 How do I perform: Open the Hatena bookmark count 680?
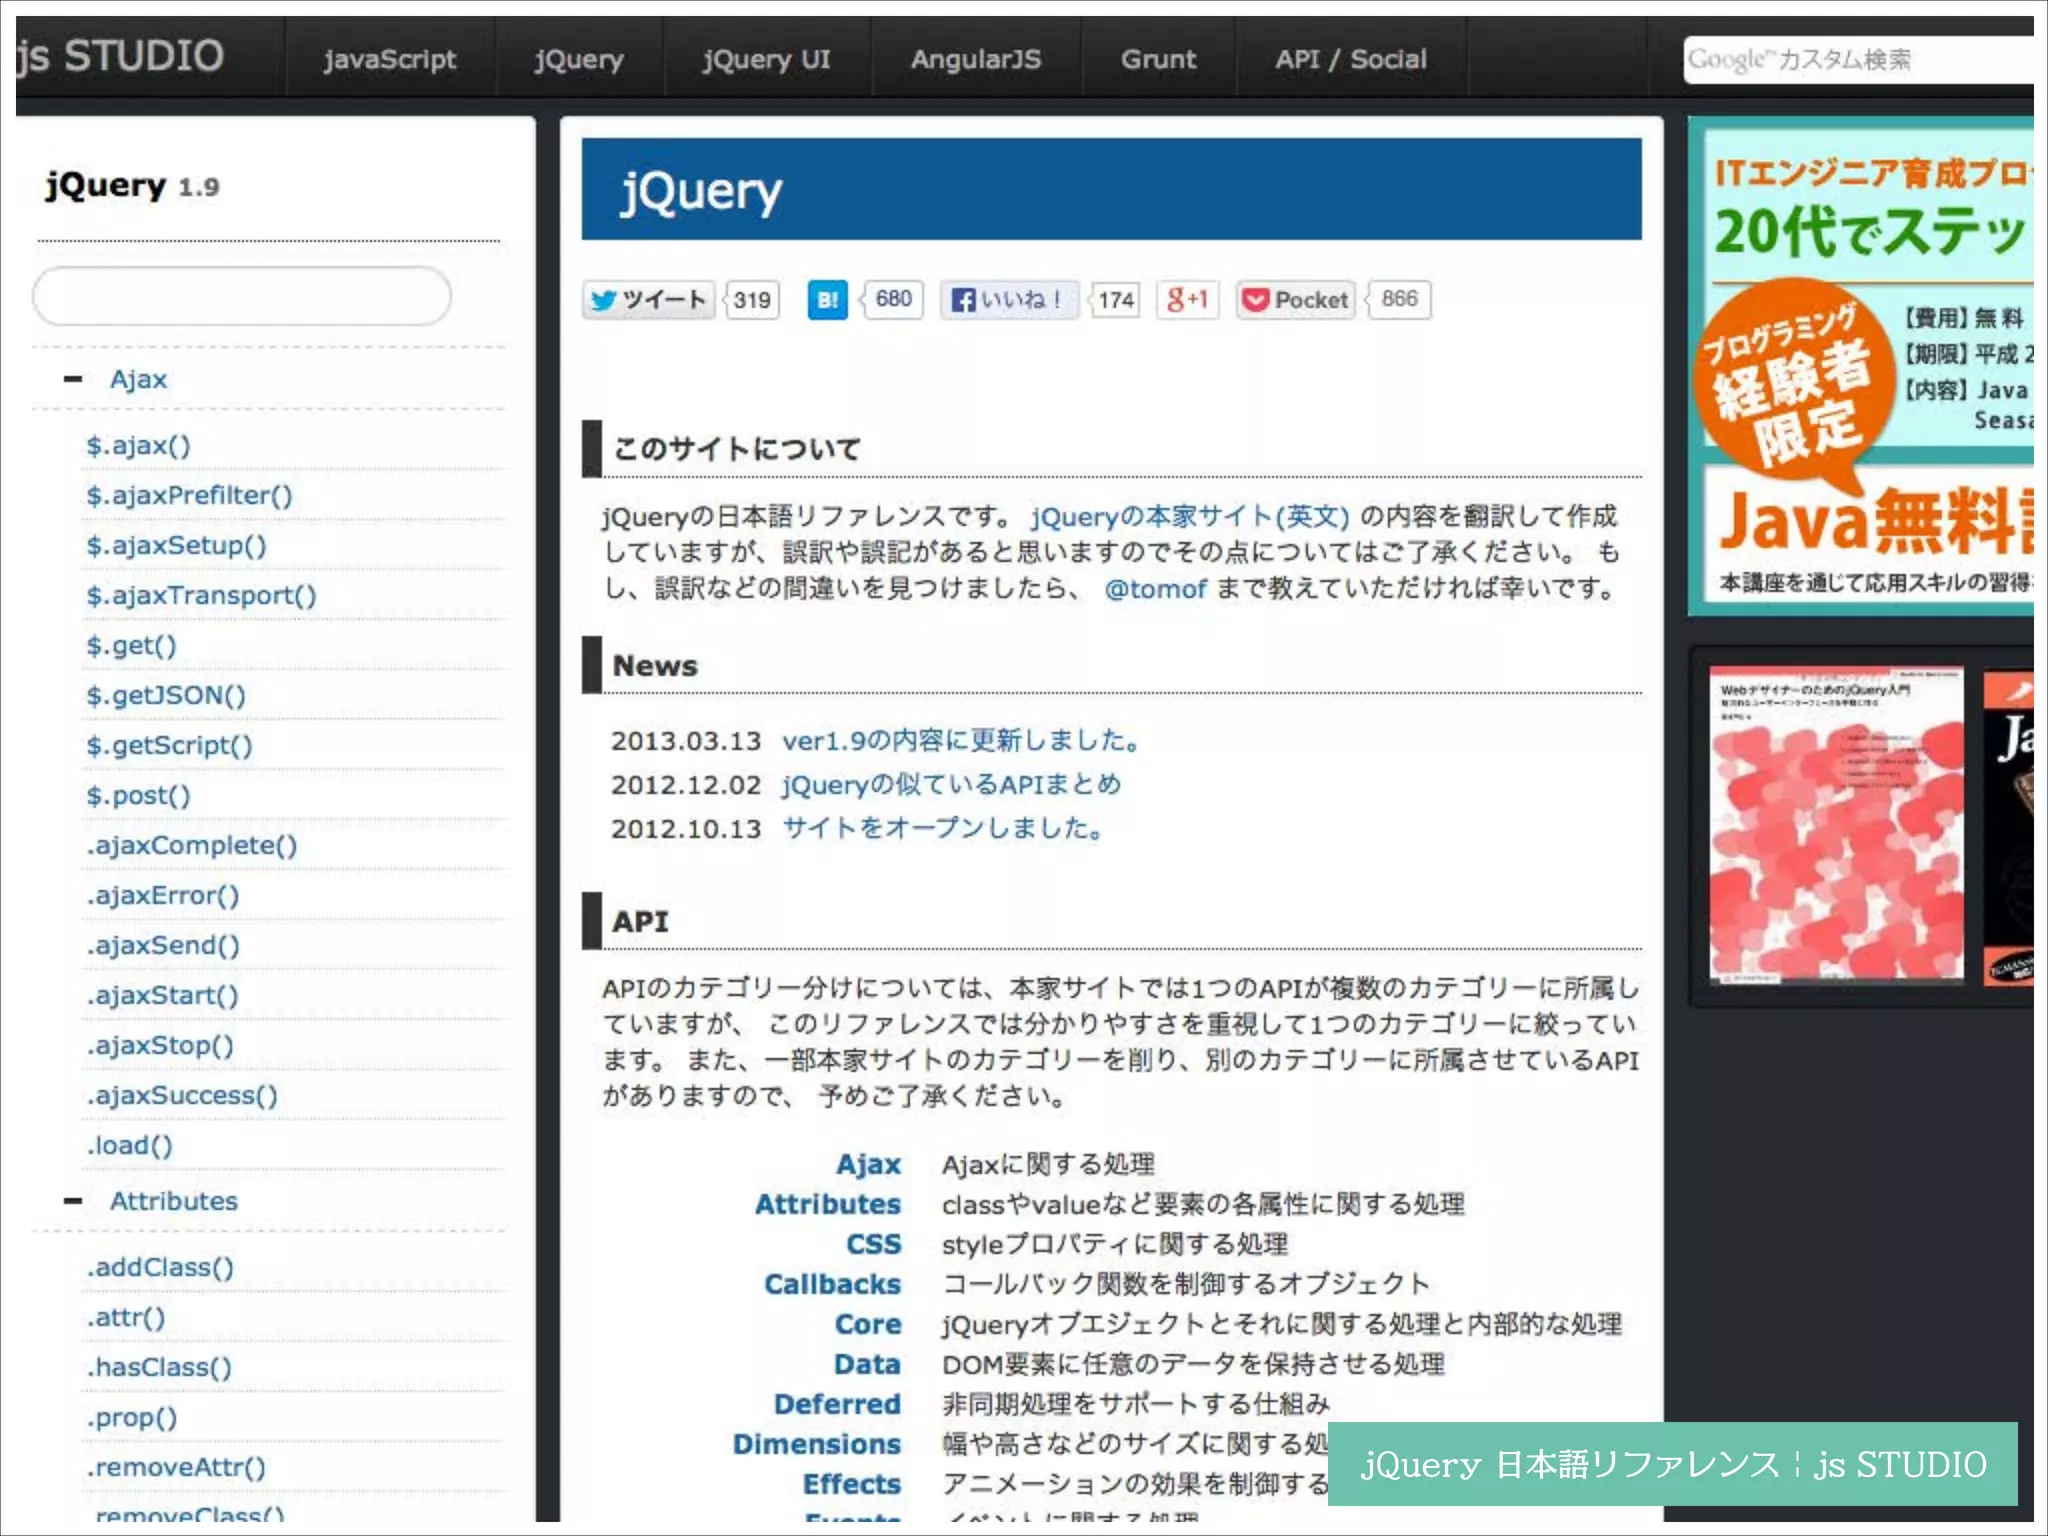pos(893,299)
